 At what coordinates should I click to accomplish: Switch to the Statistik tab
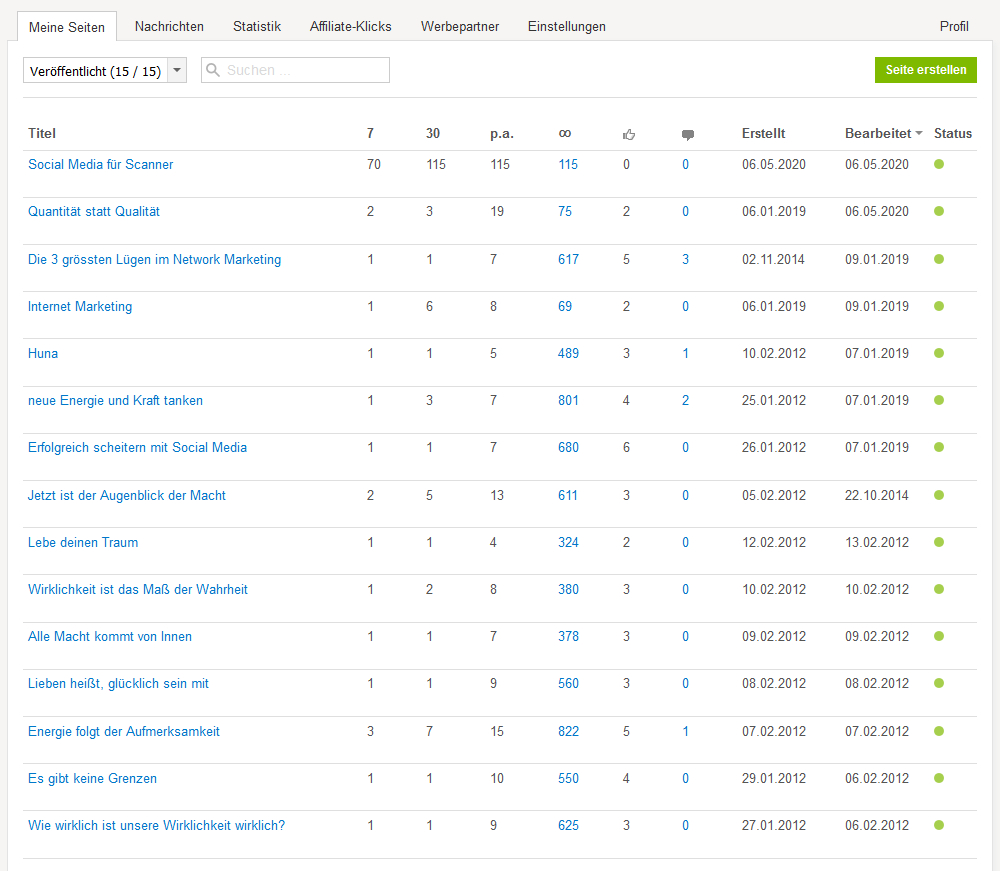coord(257,27)
